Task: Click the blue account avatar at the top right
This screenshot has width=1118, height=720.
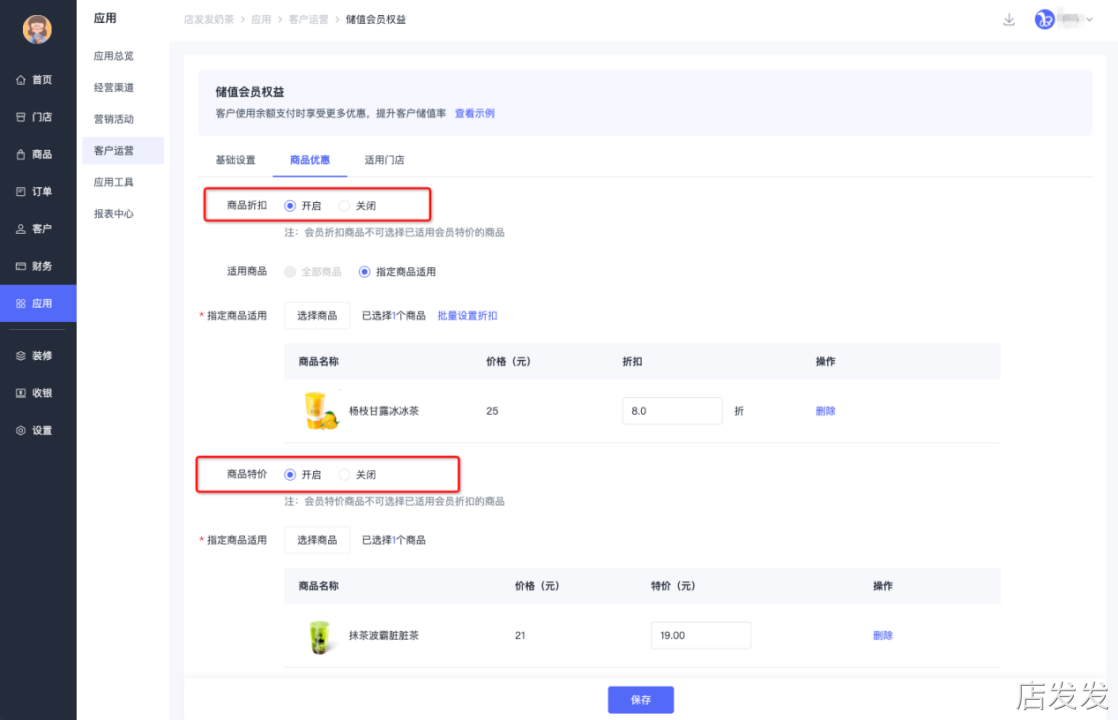Action: point(1045,19)
